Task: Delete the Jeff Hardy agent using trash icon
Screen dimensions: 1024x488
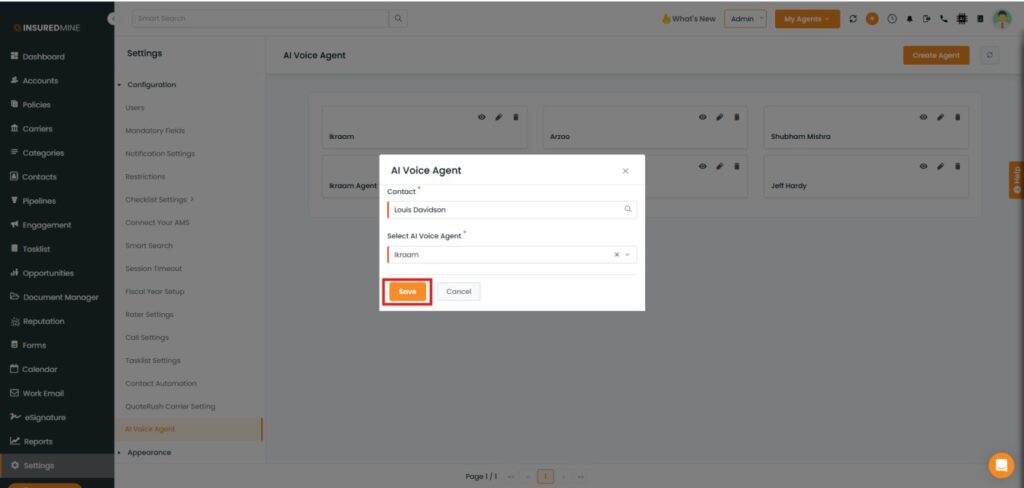Action: click(957, 166)
